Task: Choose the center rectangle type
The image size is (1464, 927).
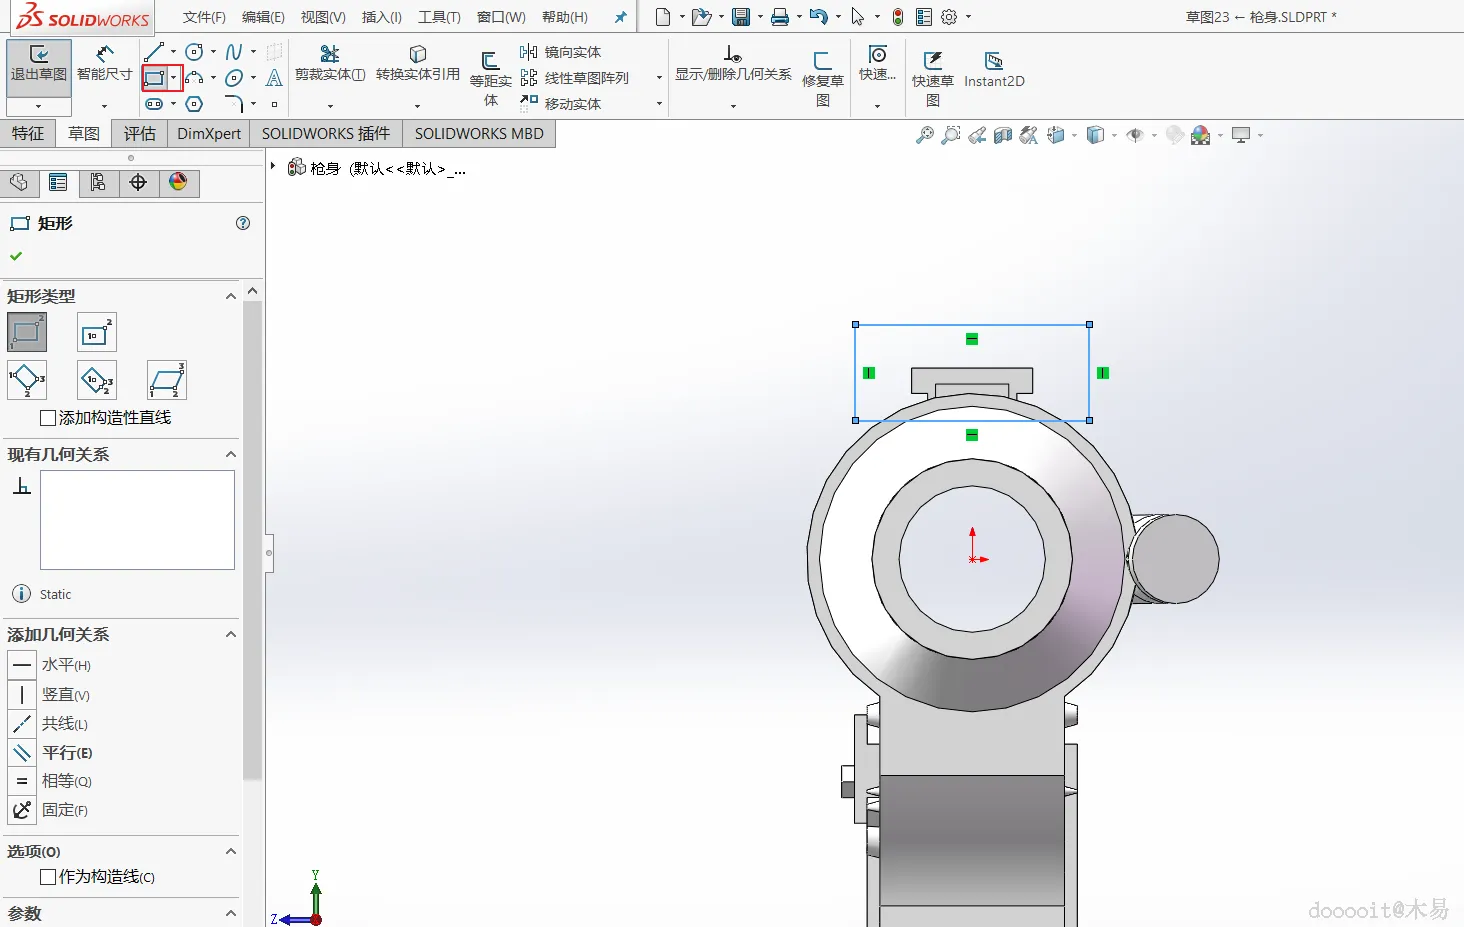Action: coord(97,333)
